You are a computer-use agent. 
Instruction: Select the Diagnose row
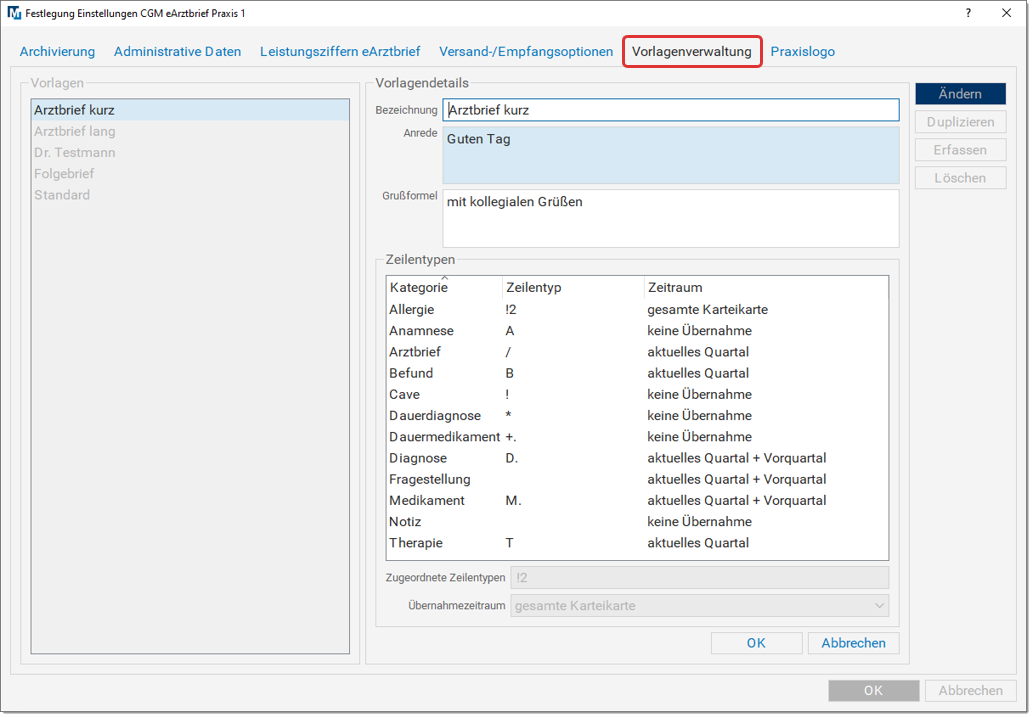pyautogui.click(x=637, y=458)
